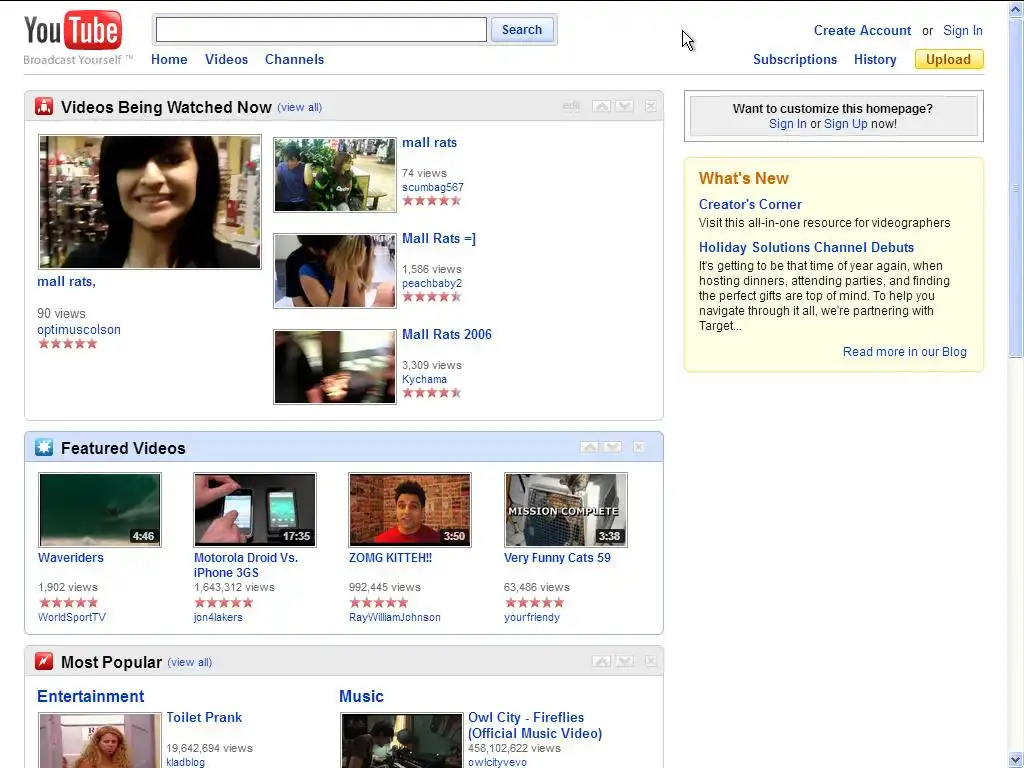Click Sign In in customize homepage box

click(x=787, y=124)
